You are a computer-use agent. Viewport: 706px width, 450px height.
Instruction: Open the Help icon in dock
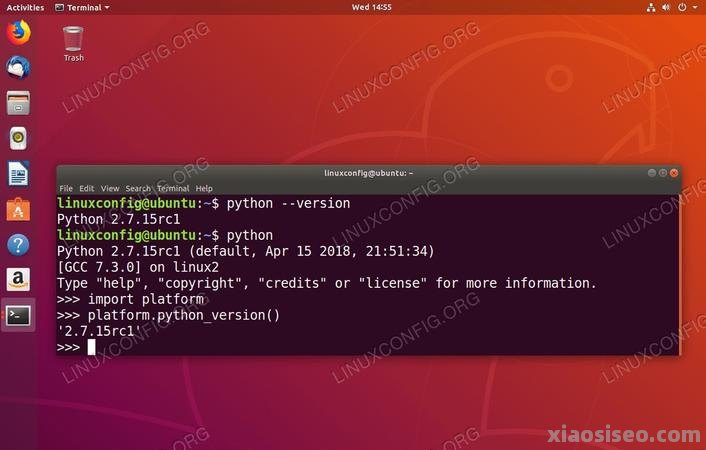pyautogui.click(x=18, y=245)
